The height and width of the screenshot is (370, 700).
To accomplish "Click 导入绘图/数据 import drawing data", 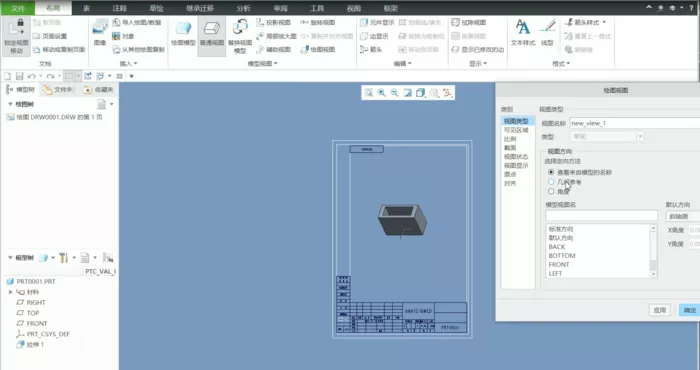I will coord(137,22).
